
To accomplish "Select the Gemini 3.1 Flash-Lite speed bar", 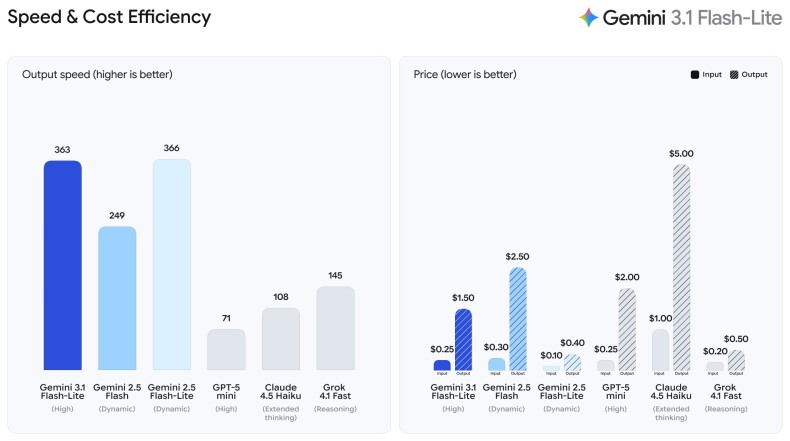I will pyautogui.click(x=62, y=265).
